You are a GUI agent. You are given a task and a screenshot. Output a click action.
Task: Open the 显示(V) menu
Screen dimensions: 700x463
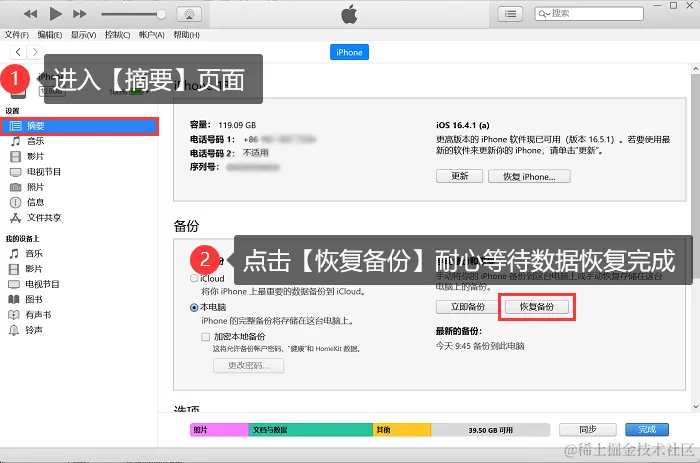pos(83,35)
